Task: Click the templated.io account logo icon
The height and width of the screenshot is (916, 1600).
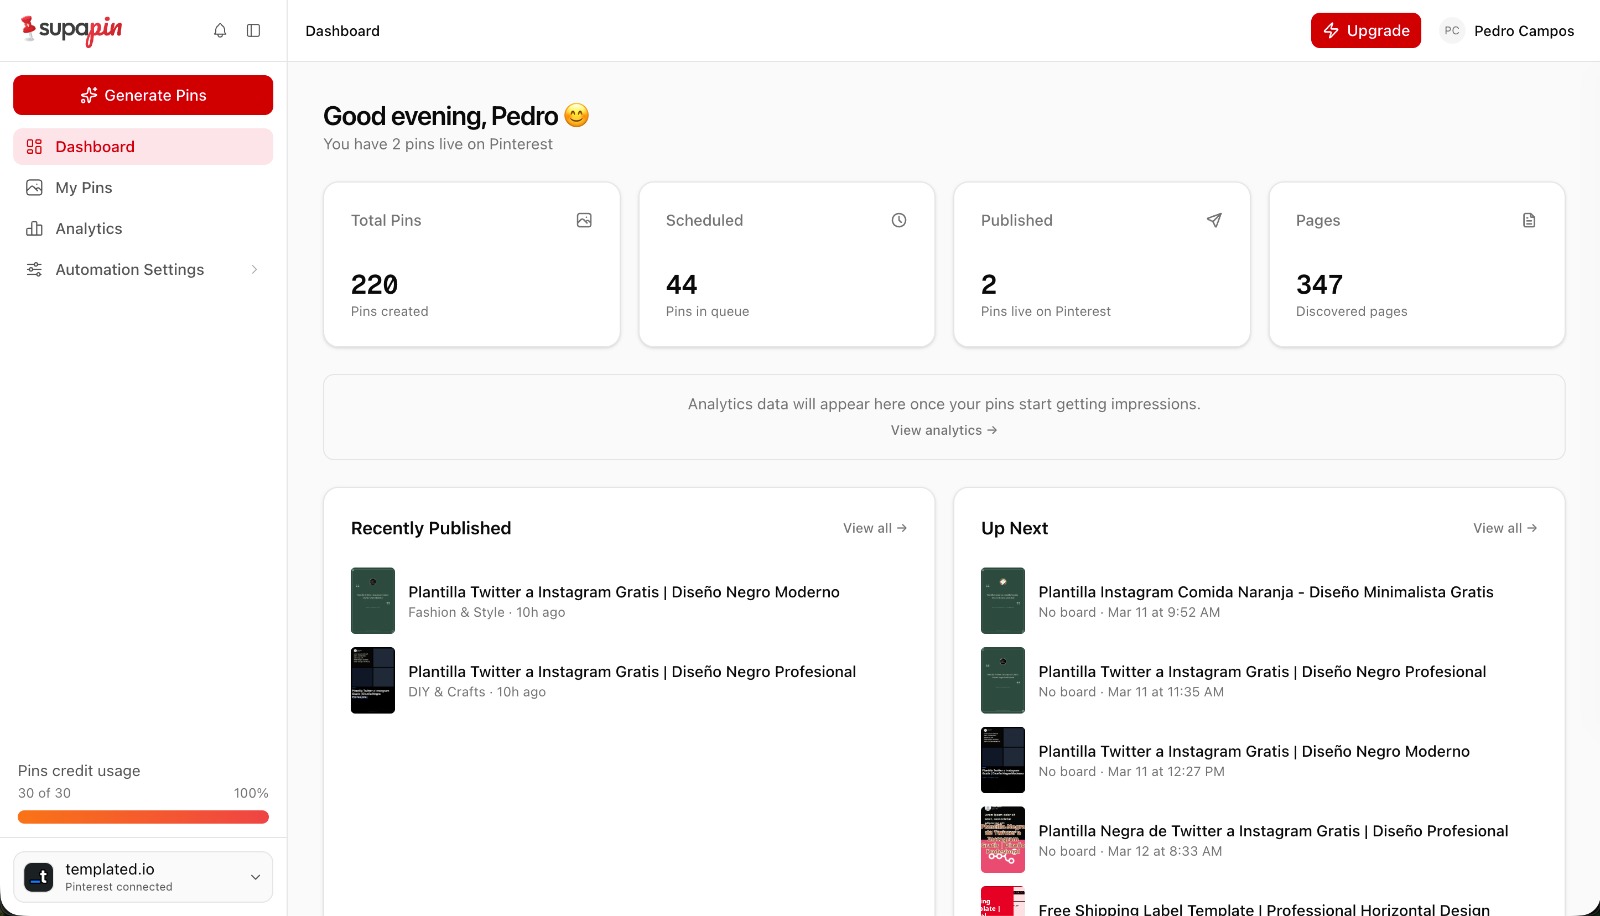Action: tap(39, 877)
